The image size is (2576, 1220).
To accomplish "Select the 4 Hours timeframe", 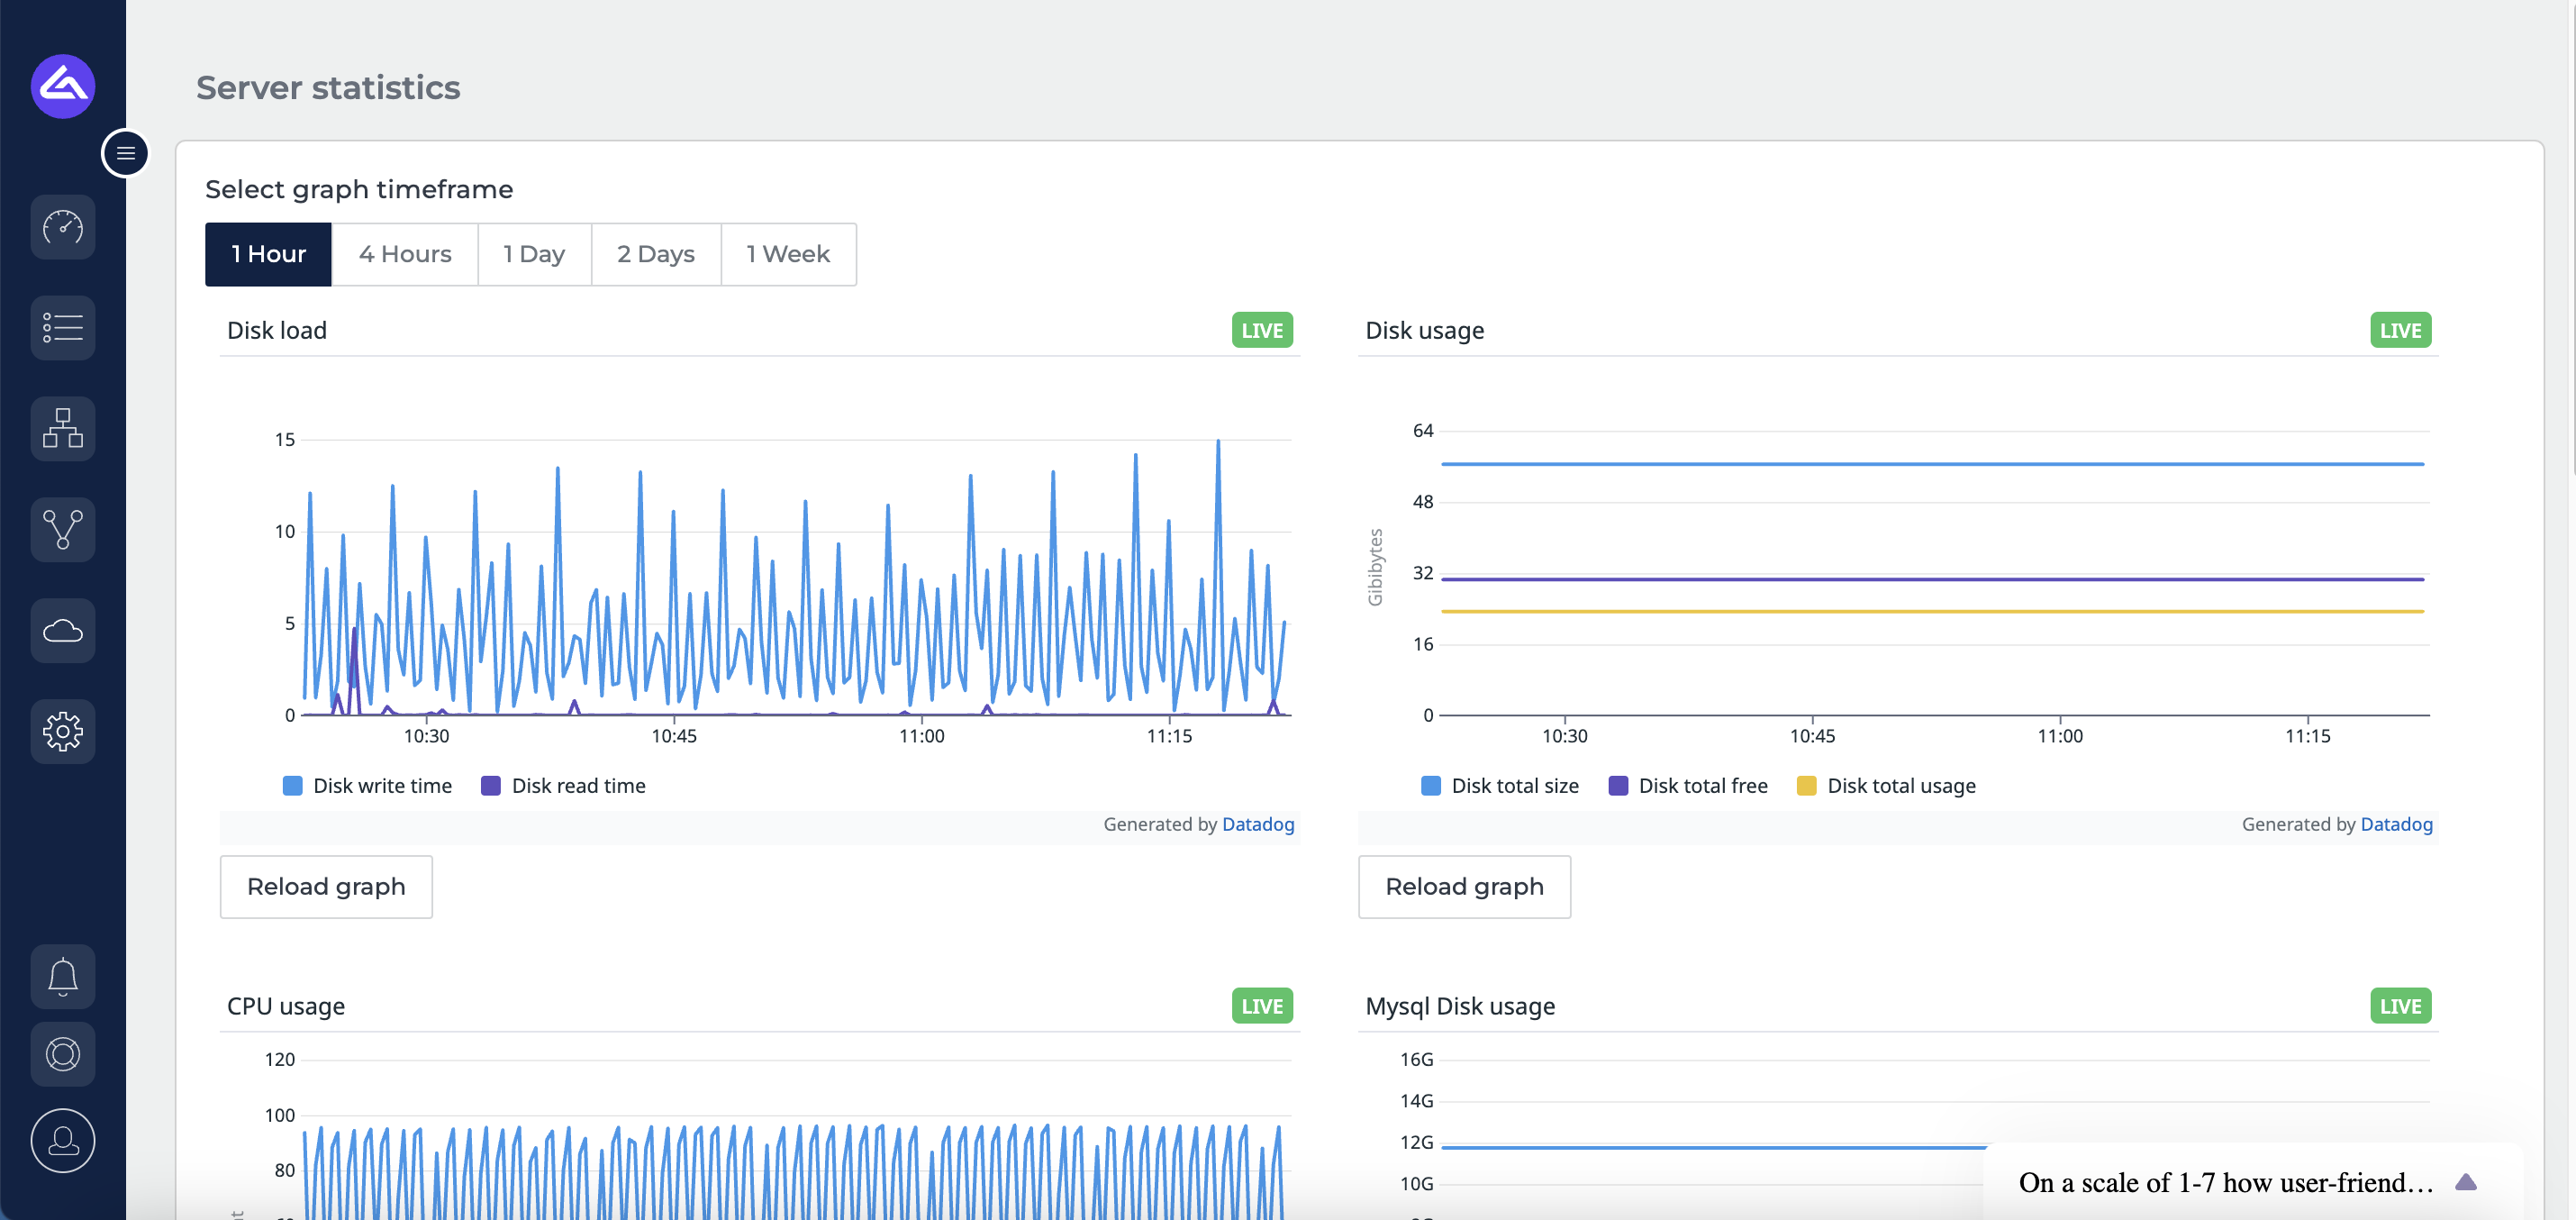I will 405,254.
